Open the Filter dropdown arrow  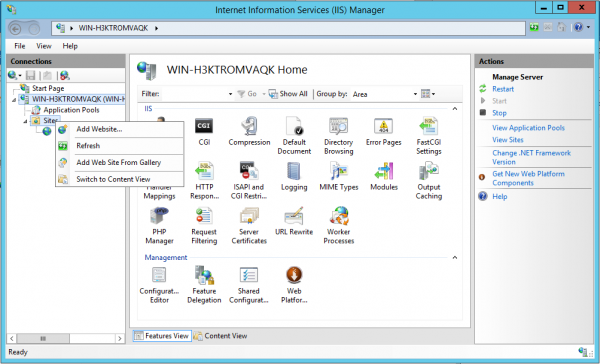point(230,94)
